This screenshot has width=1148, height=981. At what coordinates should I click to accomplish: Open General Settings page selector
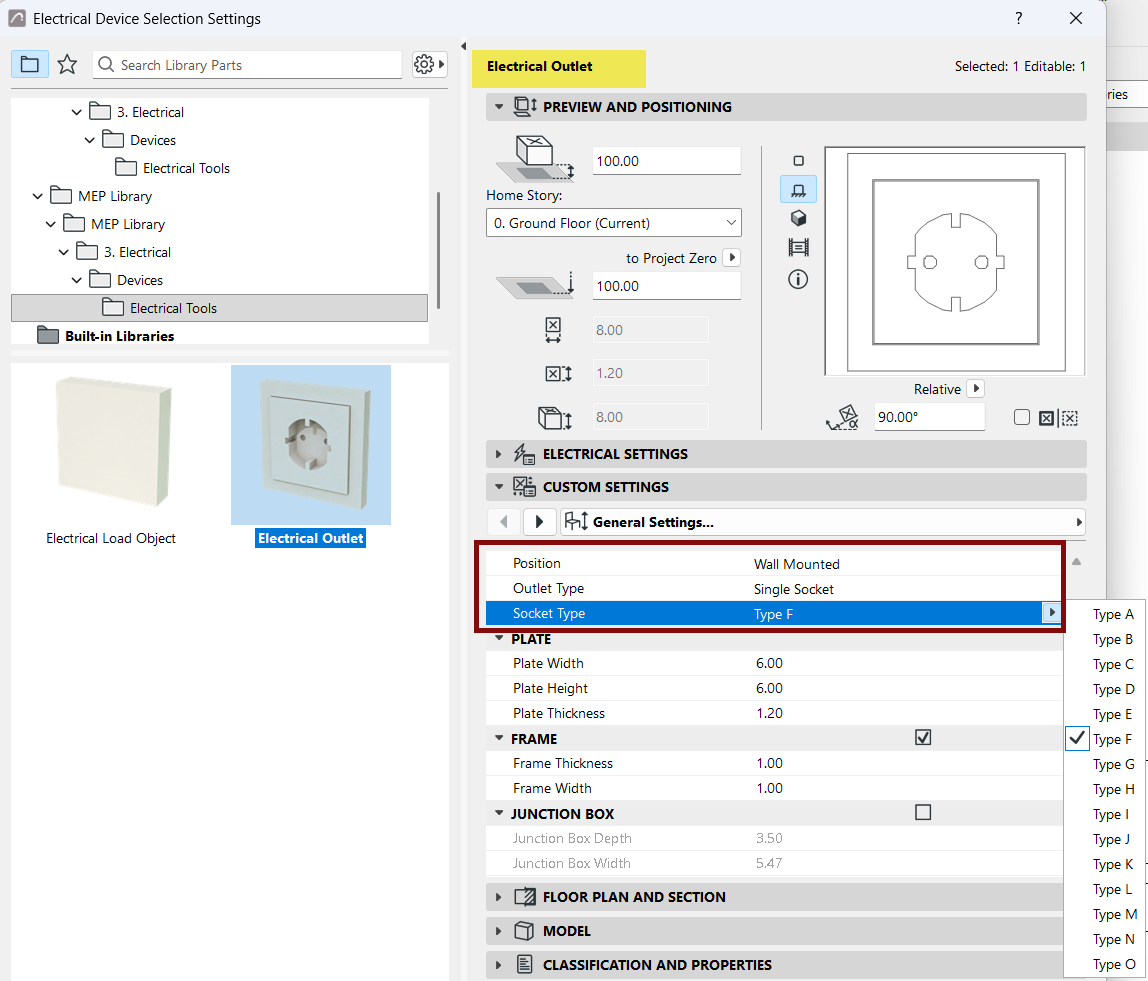822,522
